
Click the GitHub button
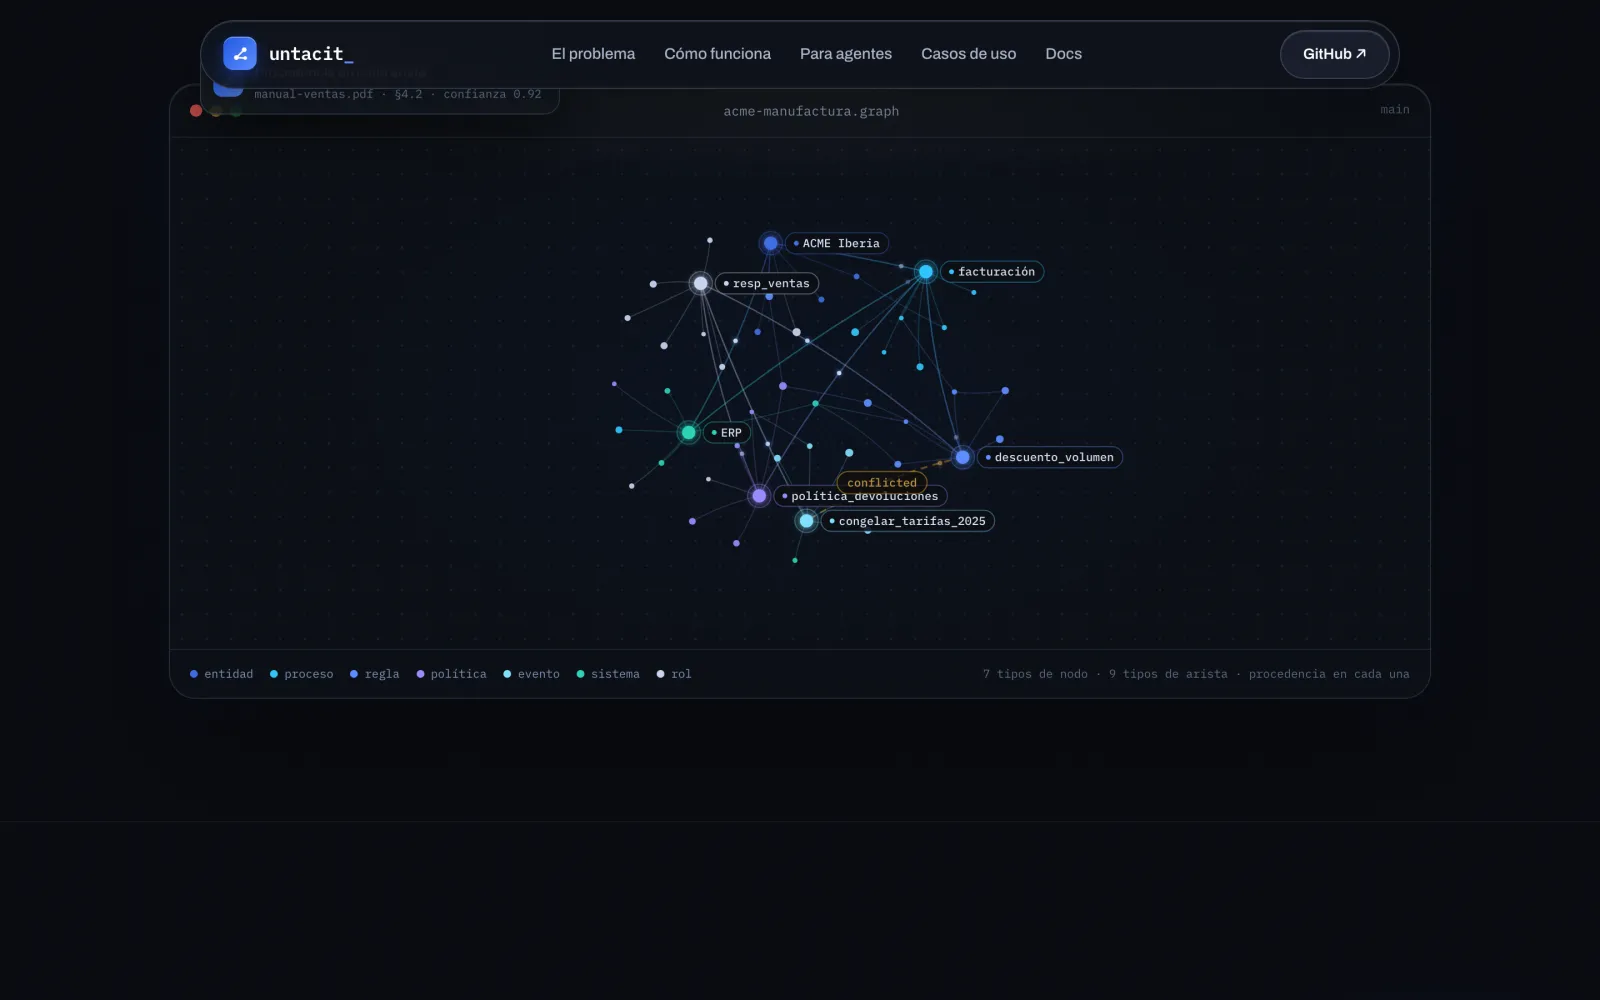click(1334, 54)
